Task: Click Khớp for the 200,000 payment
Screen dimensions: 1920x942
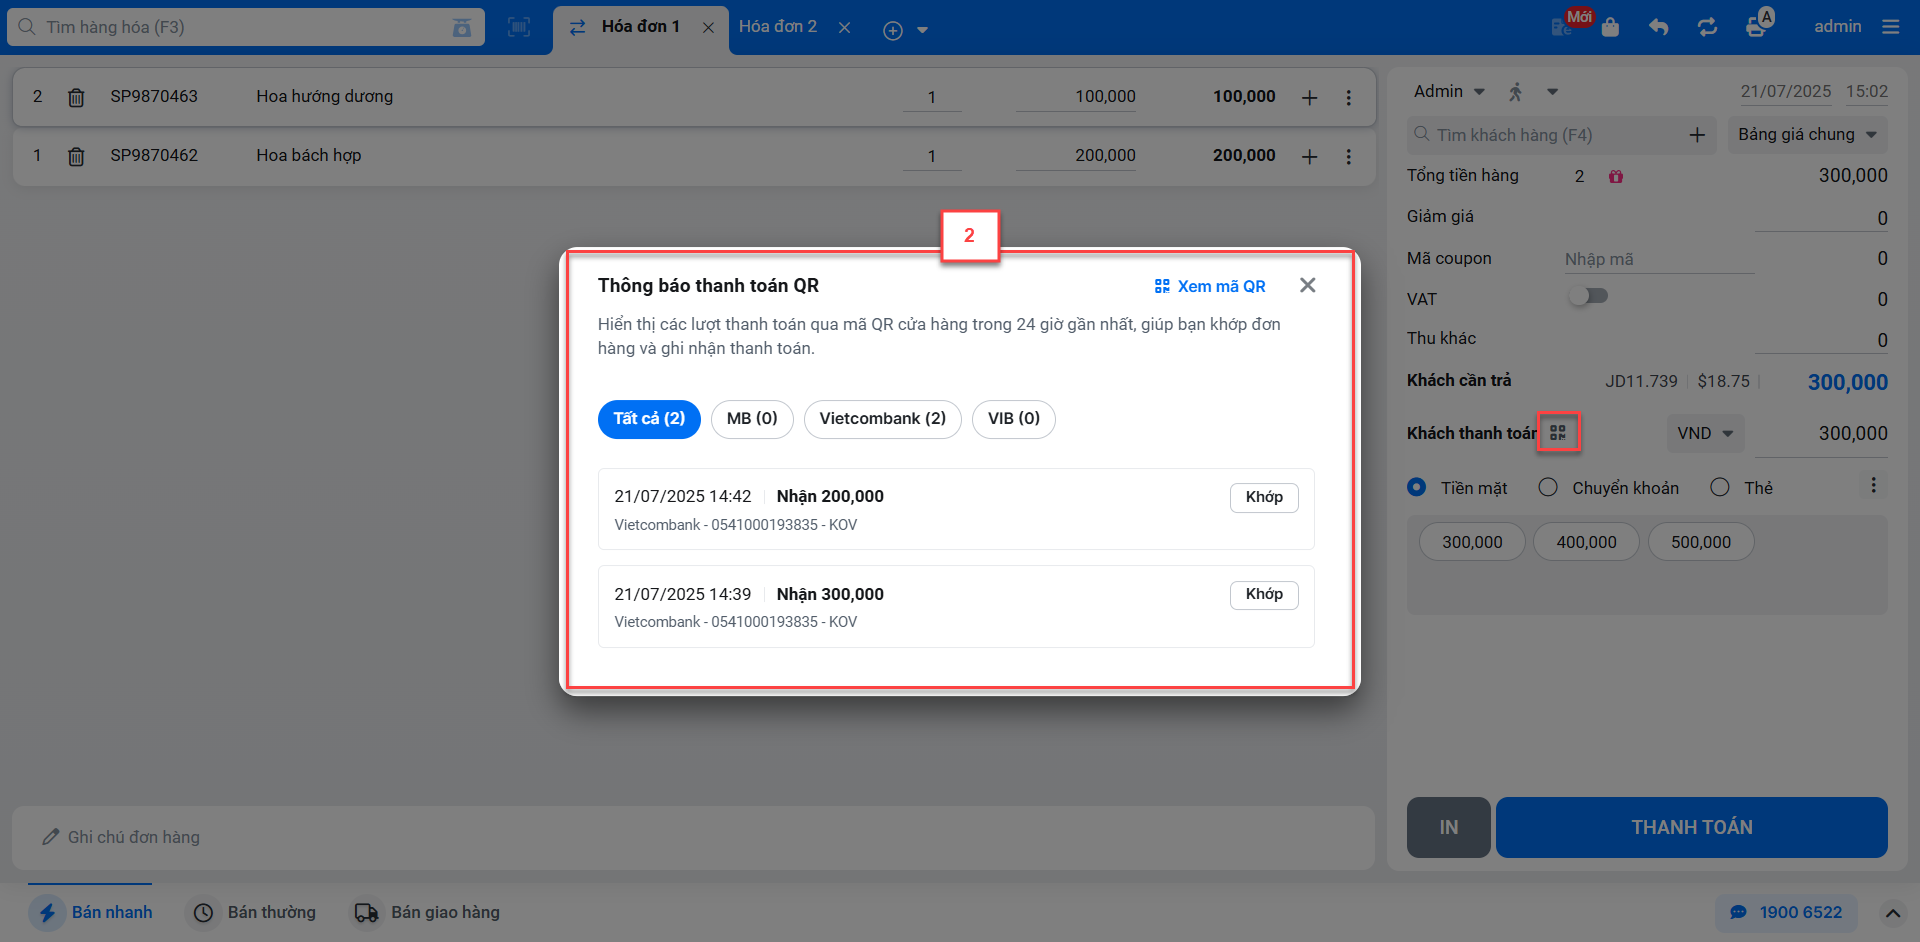Action: click(x=1264, y=497)
